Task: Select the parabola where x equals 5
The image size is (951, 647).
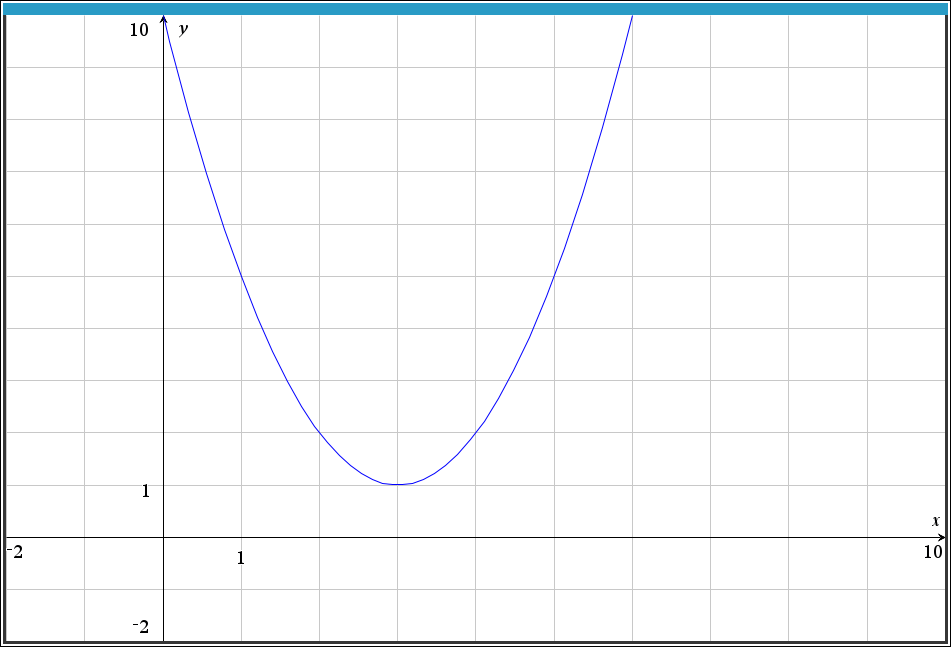Action: point(554,276)
